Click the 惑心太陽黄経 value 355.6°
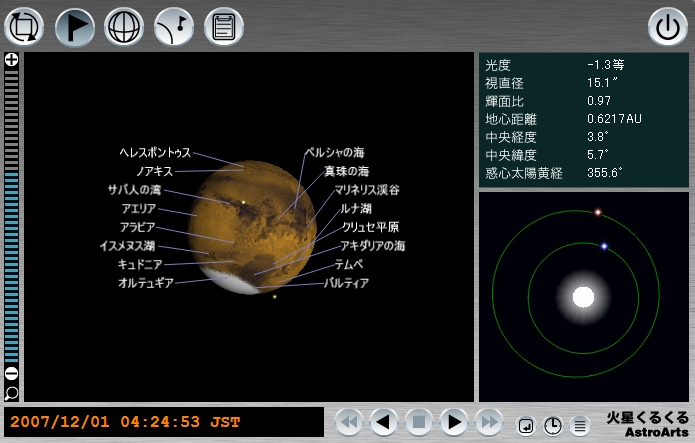The height and width of the screenshot is (443, 695). click(x=605, y=172)
